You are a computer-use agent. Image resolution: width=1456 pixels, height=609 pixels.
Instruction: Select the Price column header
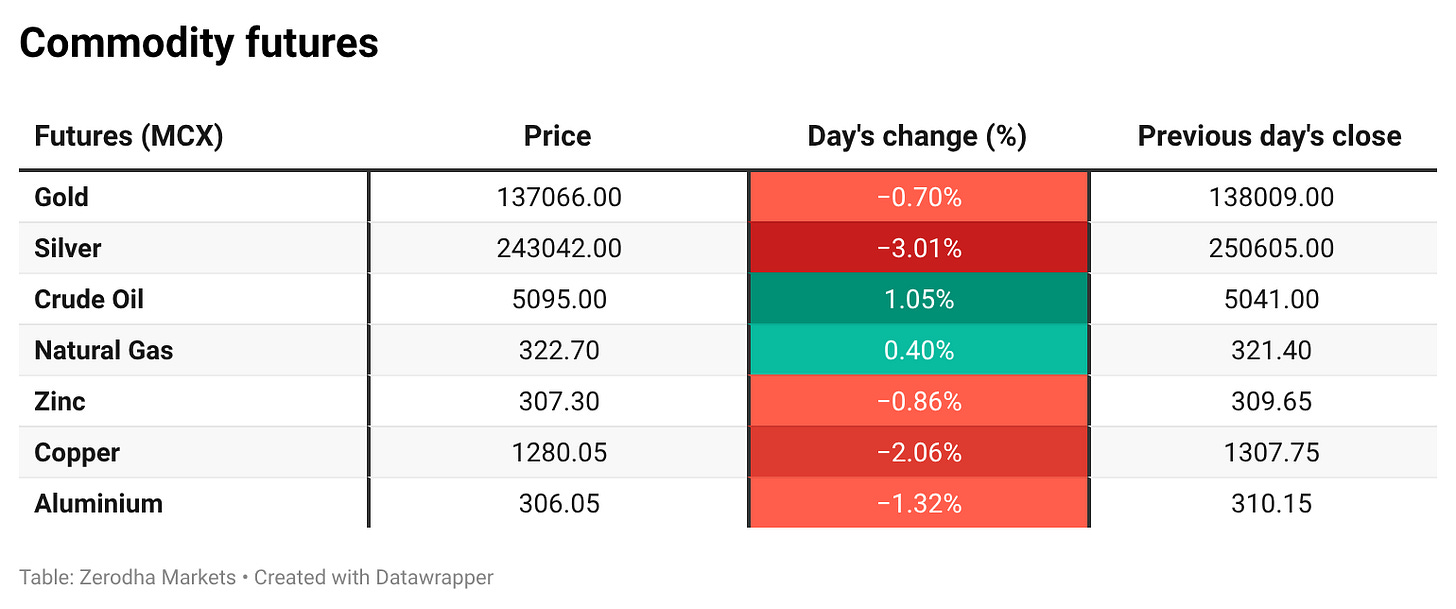(557, 136)
